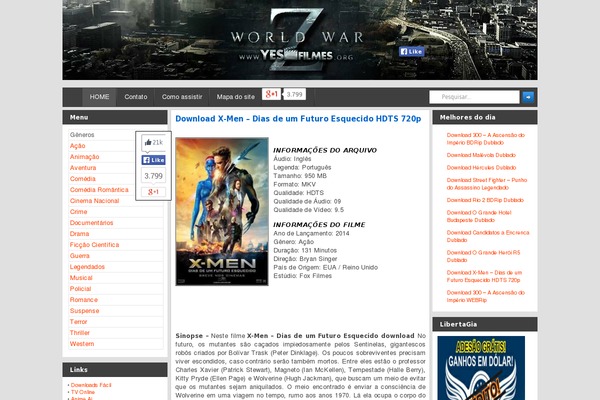Select the Drama genre link

[80, 234]
